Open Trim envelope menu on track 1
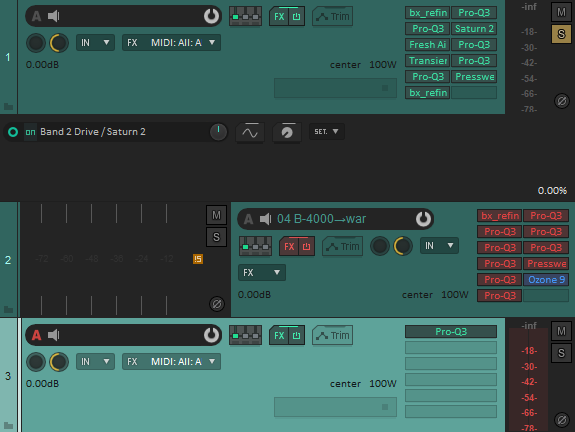The height and width of the screenshot is (432, 575). click(333, 17)
